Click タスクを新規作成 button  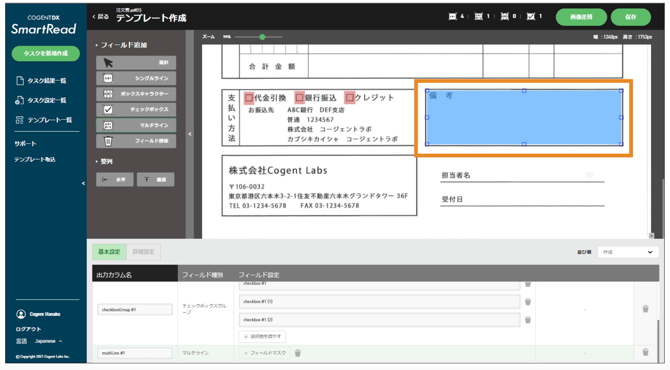tap(46, 53)
